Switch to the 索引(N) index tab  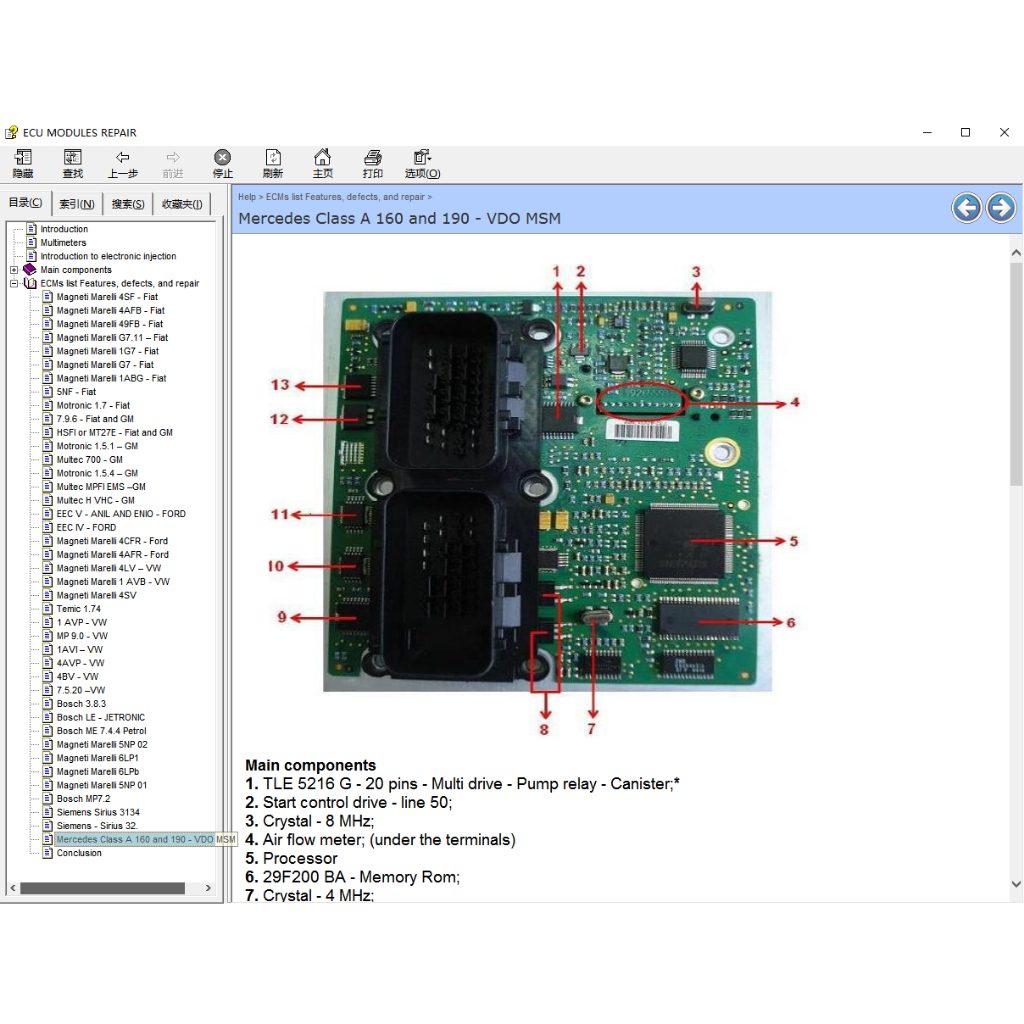(76, 204)
